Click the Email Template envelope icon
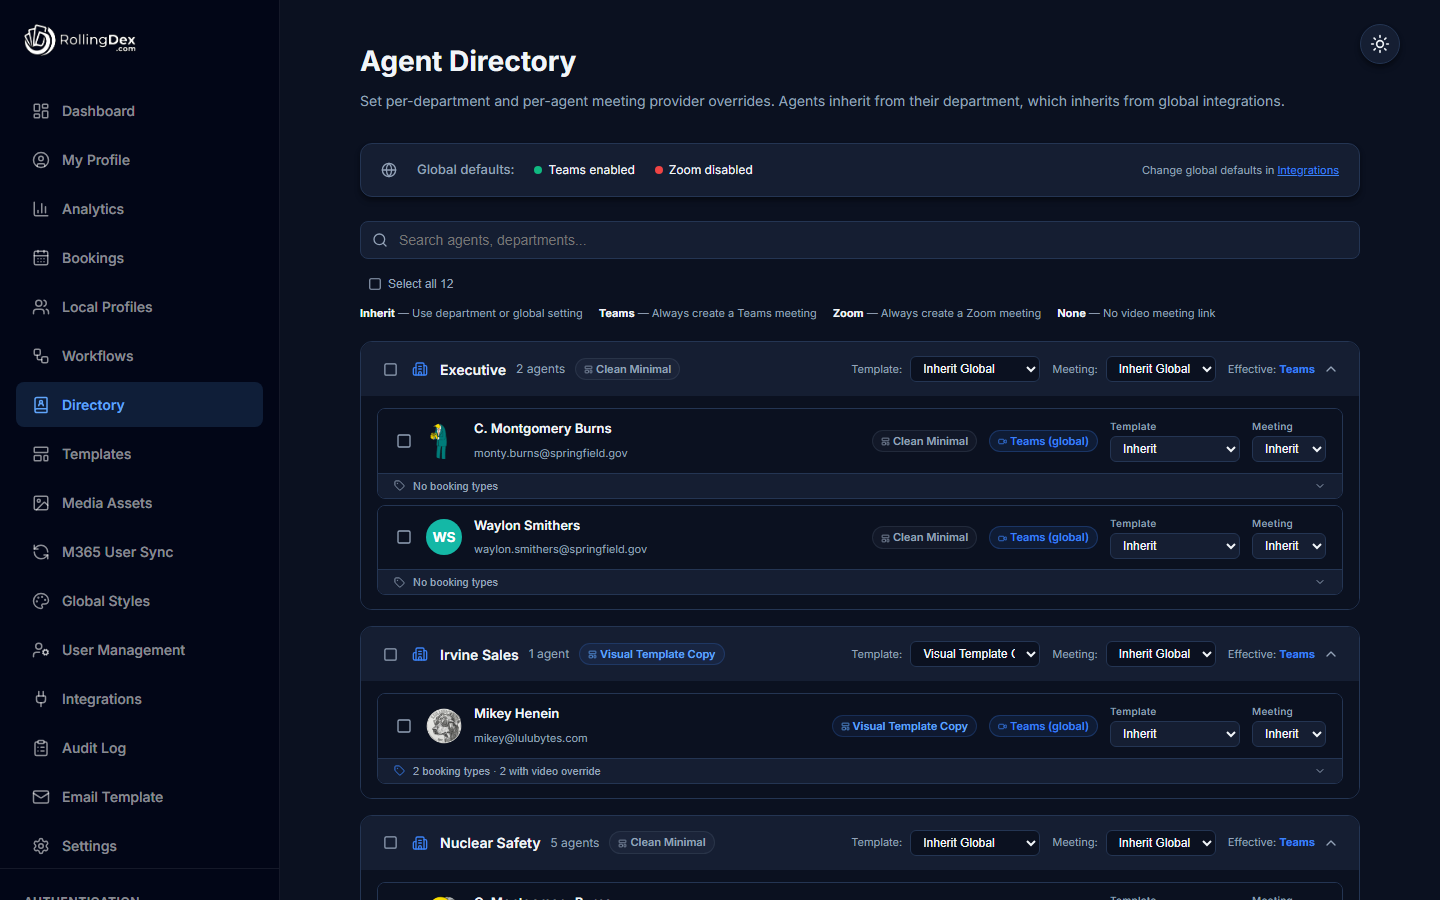This screenshot has height=900, width=1440. coord(41,797)
